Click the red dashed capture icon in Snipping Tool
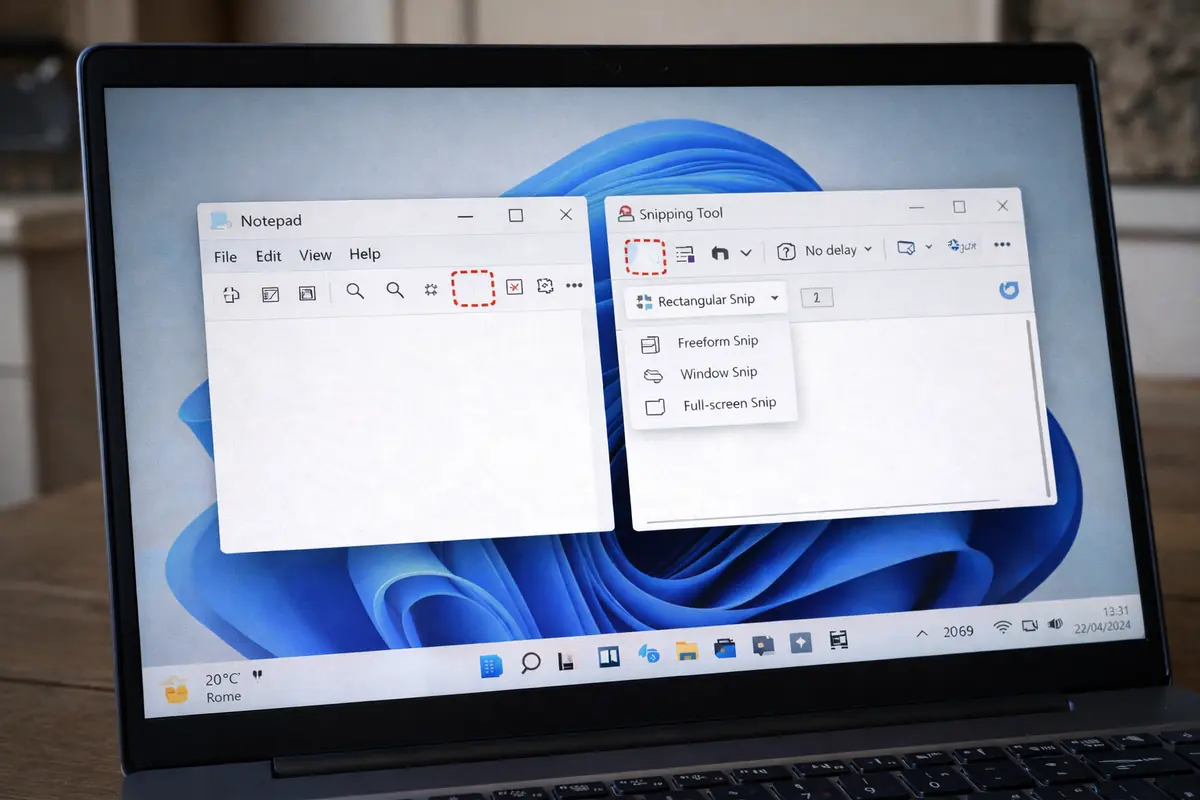 [645, 255]
